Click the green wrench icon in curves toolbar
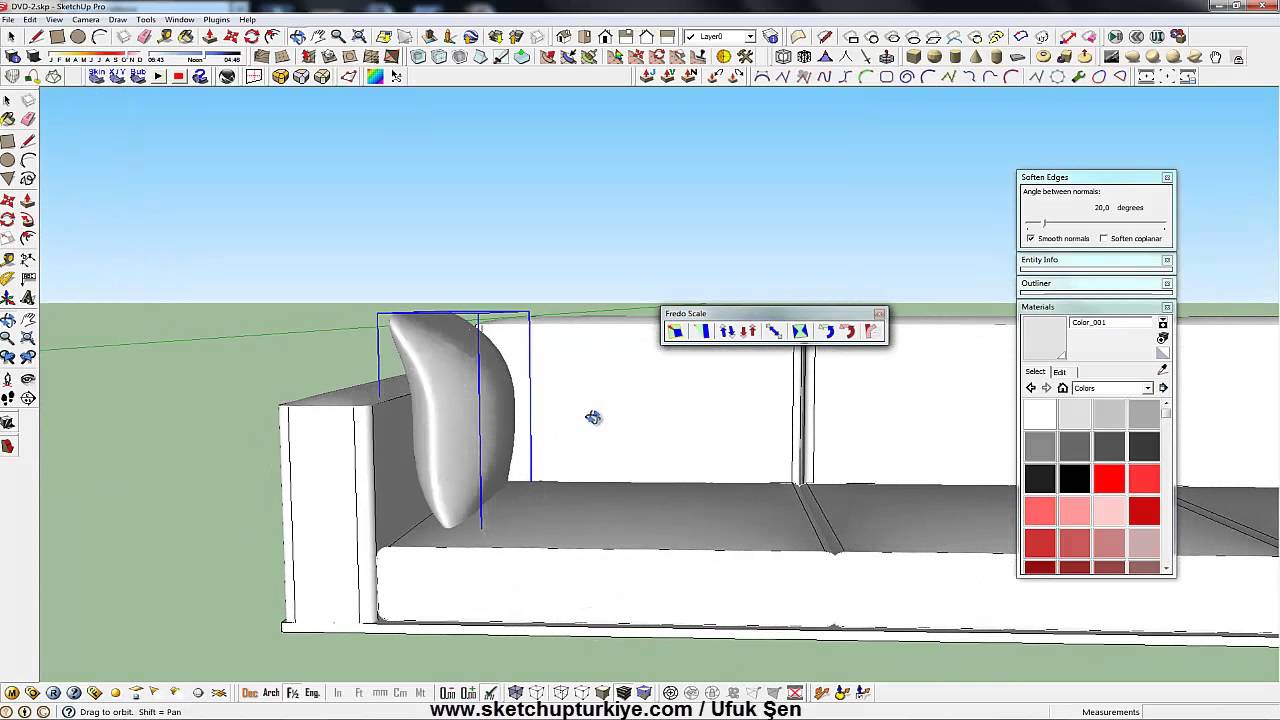 click(x=1078, y=76)
